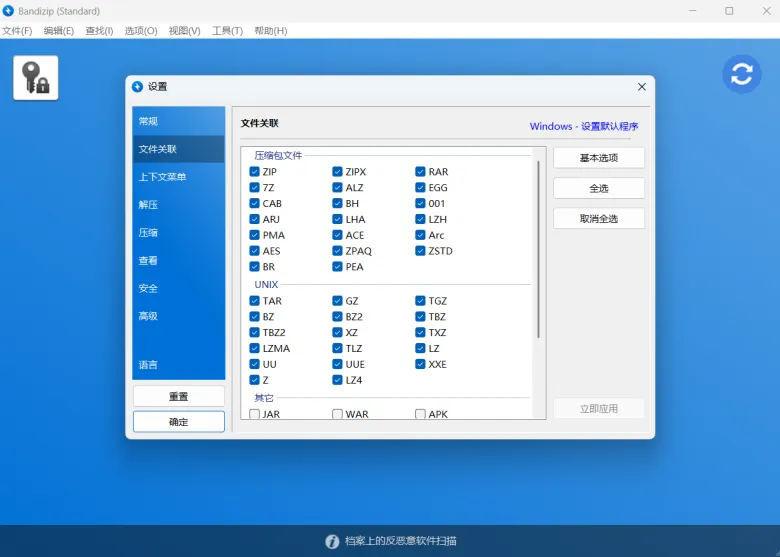Click the 取消全选 button
Viewport: 780px width, 557px height.
598,219
